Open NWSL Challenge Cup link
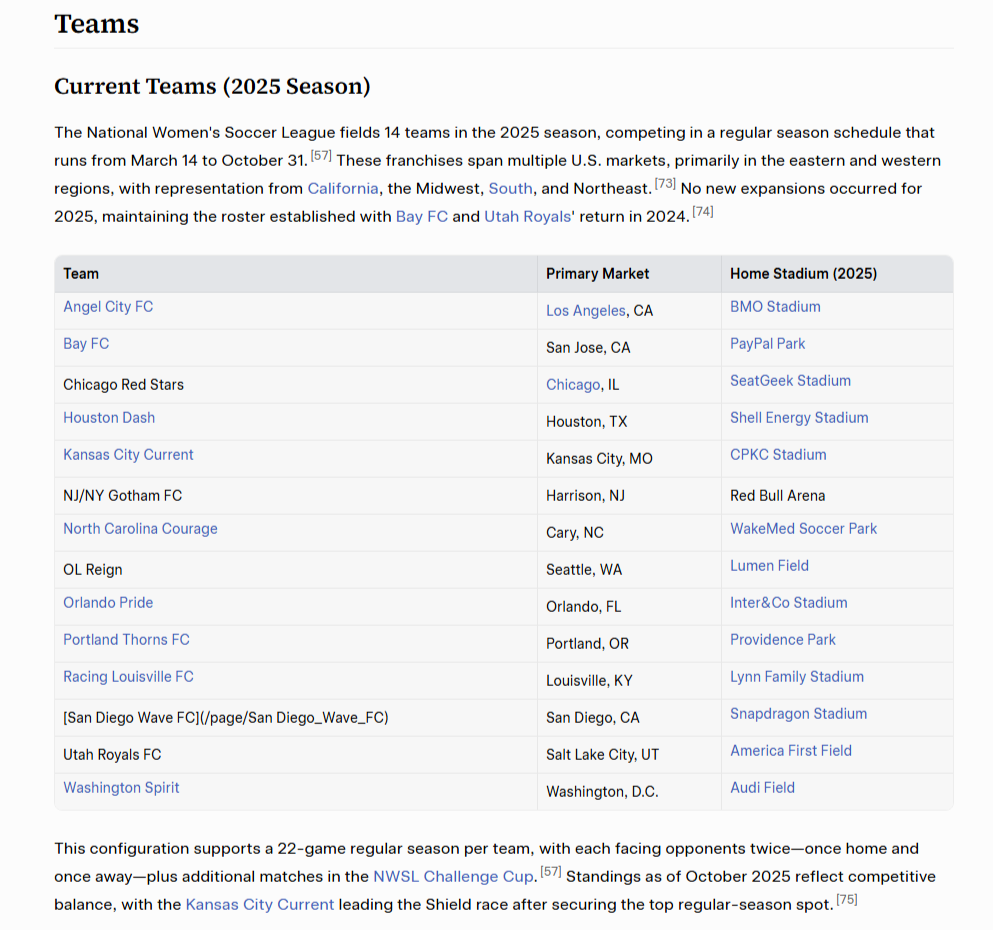 pos(454,877)
